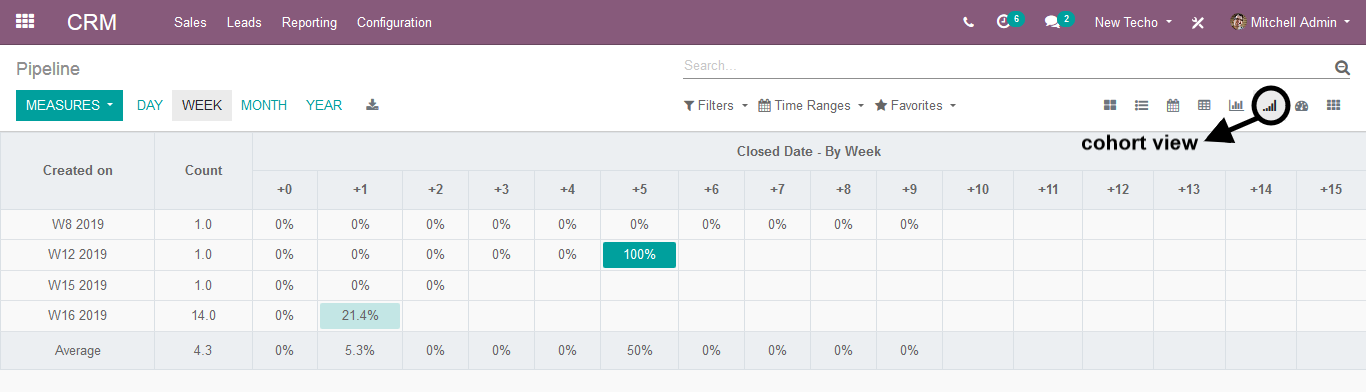Image resolution: width=1366 pixels, height=392 pixels.
Task: Click the CRM app title
Action: point(92,22)
